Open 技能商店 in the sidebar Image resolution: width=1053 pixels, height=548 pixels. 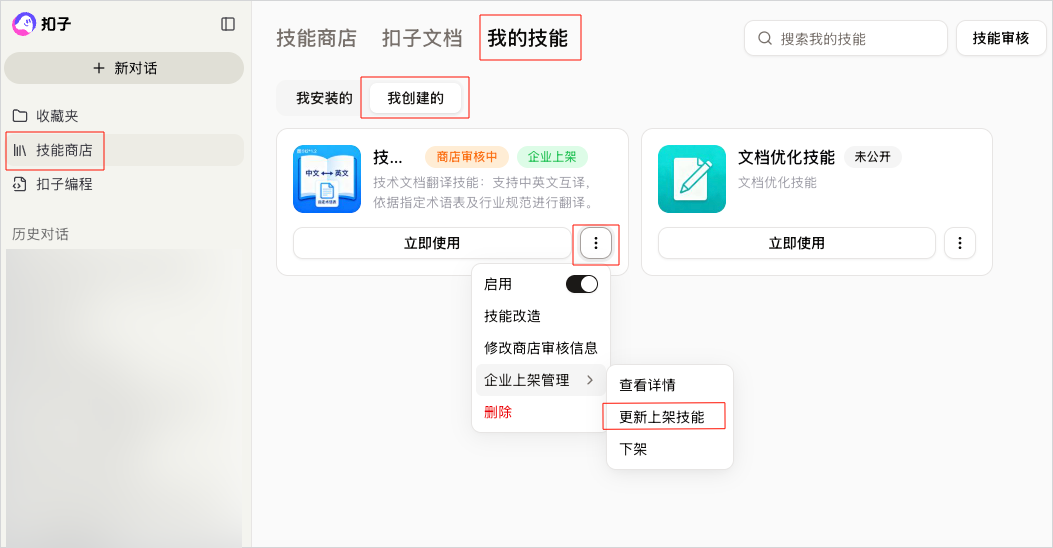click(124, 150)
